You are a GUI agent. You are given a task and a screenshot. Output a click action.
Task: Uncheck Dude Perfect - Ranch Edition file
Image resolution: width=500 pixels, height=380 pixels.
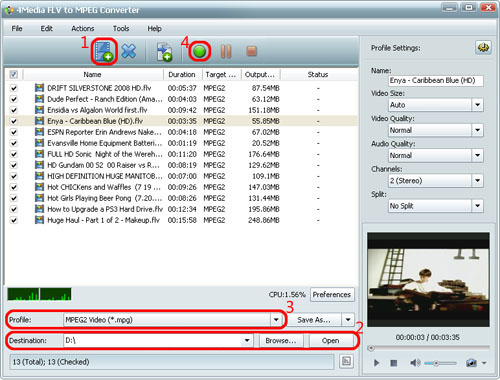(14, 99)
